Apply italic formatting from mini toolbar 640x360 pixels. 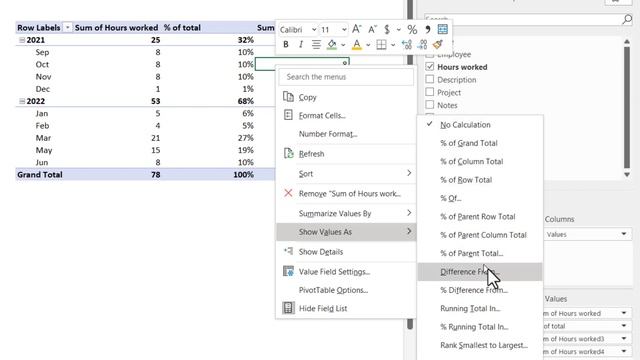[x=301, y=44]
